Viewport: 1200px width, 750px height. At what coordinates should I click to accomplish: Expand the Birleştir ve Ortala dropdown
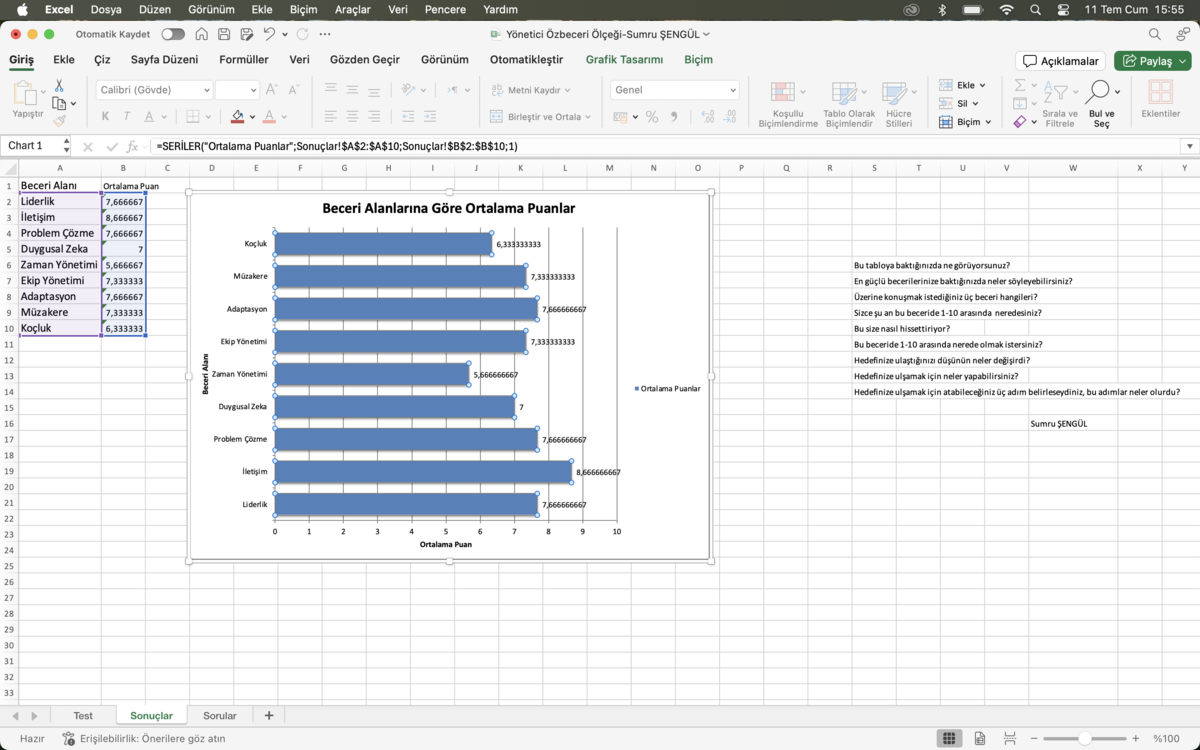coord(588,117)
